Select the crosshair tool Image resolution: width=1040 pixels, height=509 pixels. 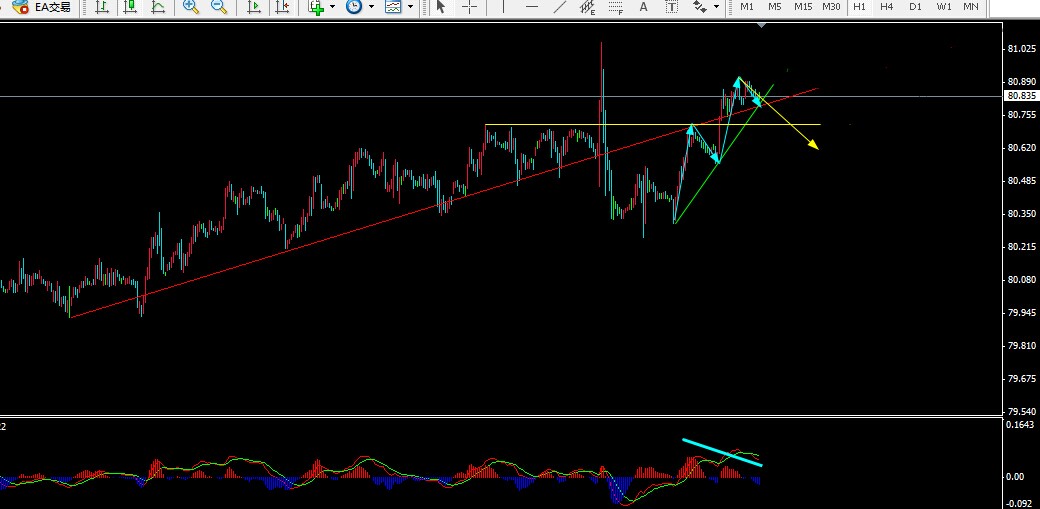click(x=470, y=7)
